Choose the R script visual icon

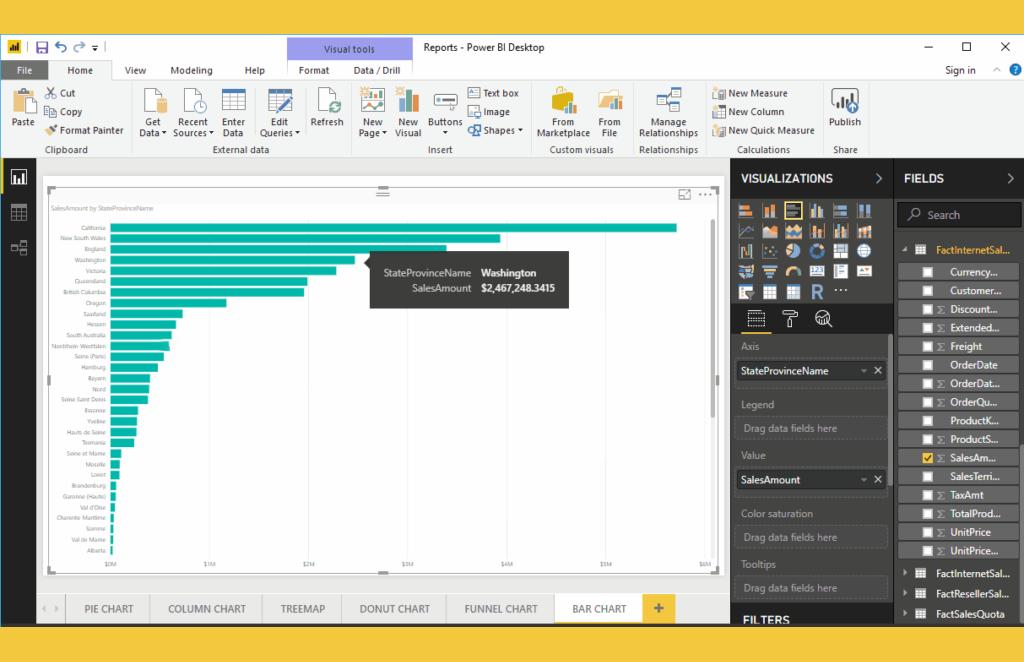816,292
